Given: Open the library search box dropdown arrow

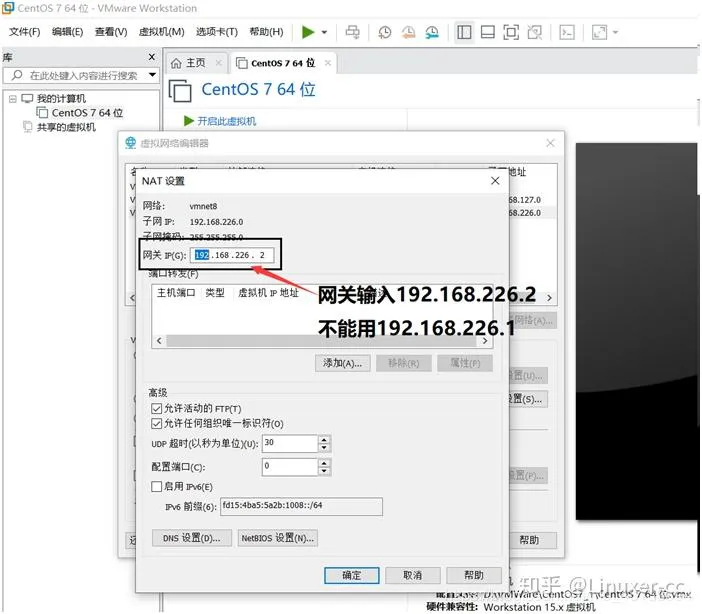Looking at the screenshot, I should [x=152, y=75].
